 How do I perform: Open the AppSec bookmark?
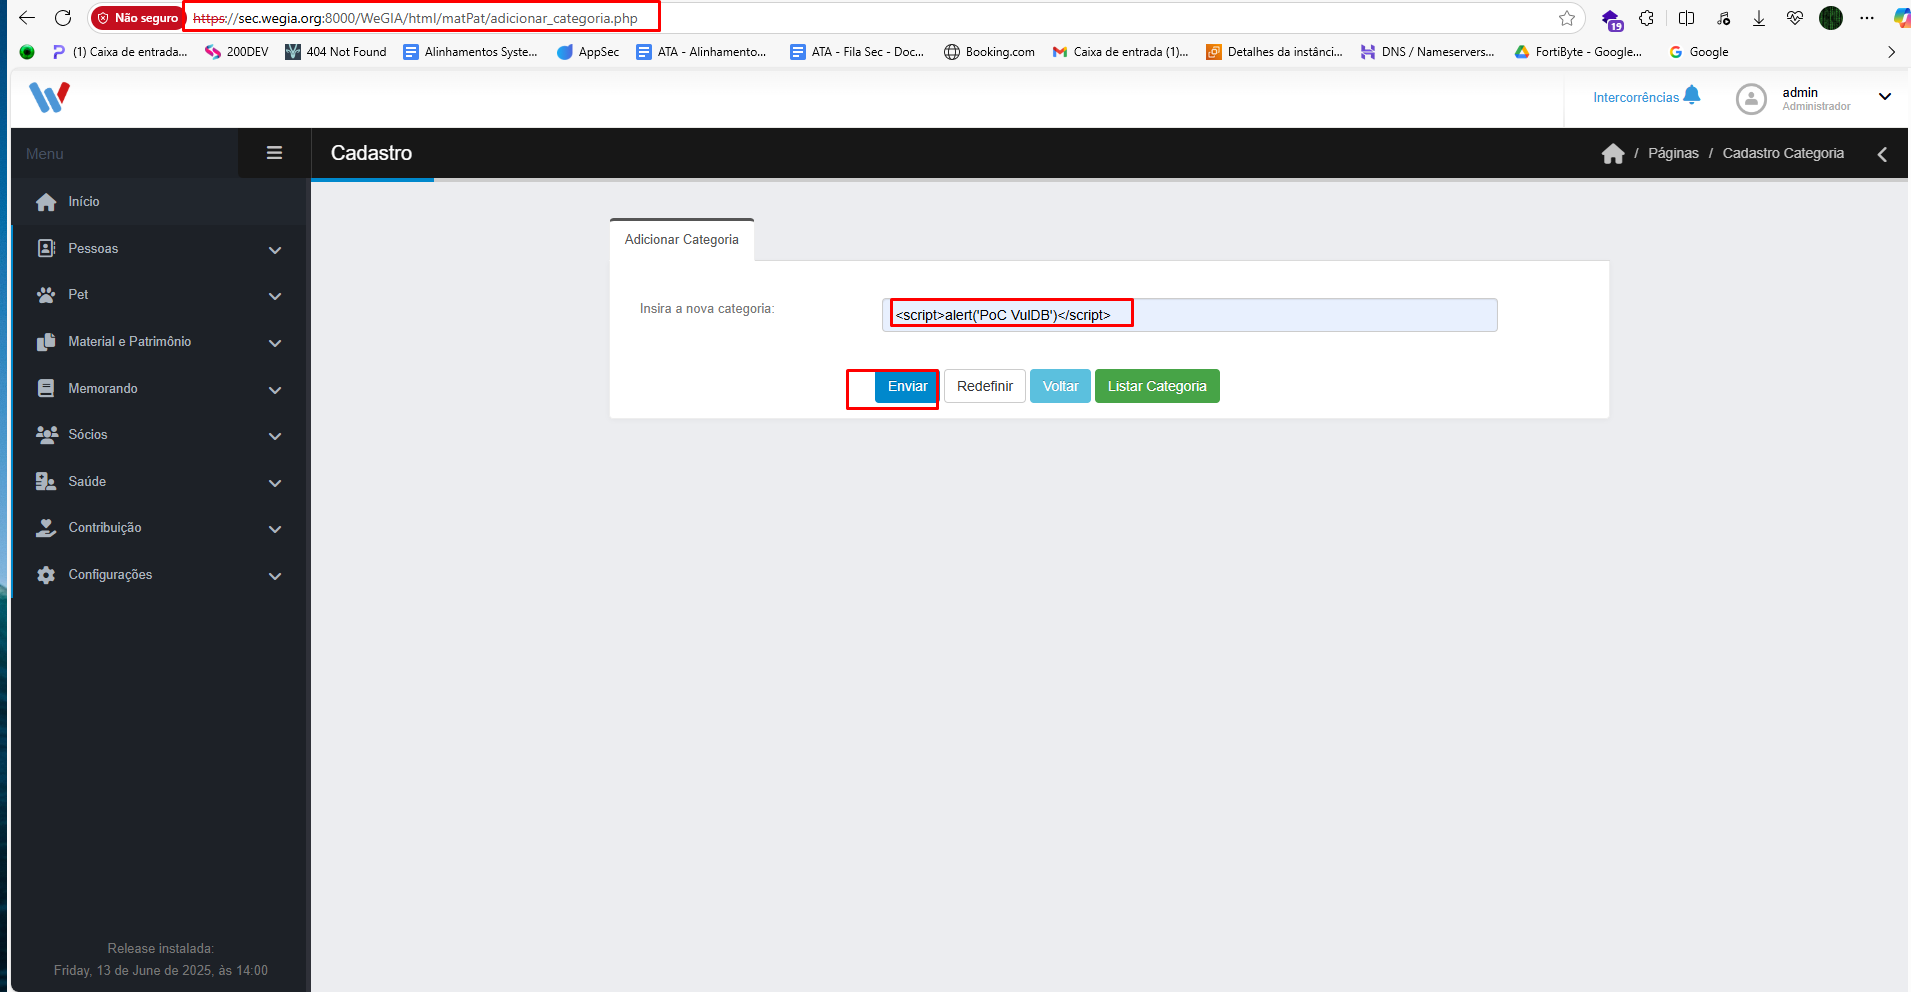pos(588,52)
